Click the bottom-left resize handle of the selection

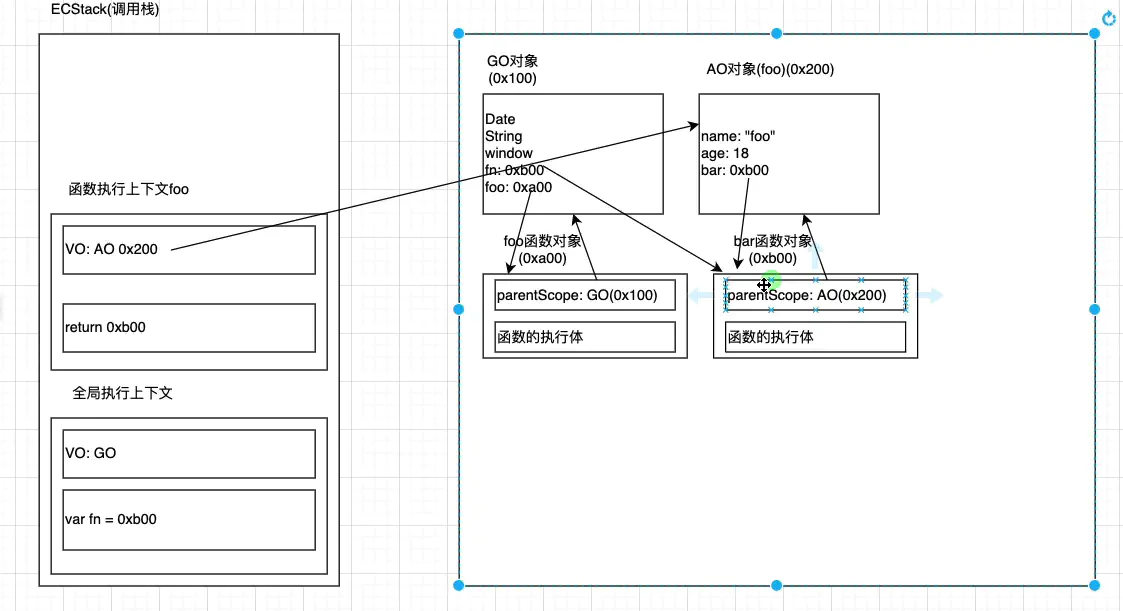point(460,585)
